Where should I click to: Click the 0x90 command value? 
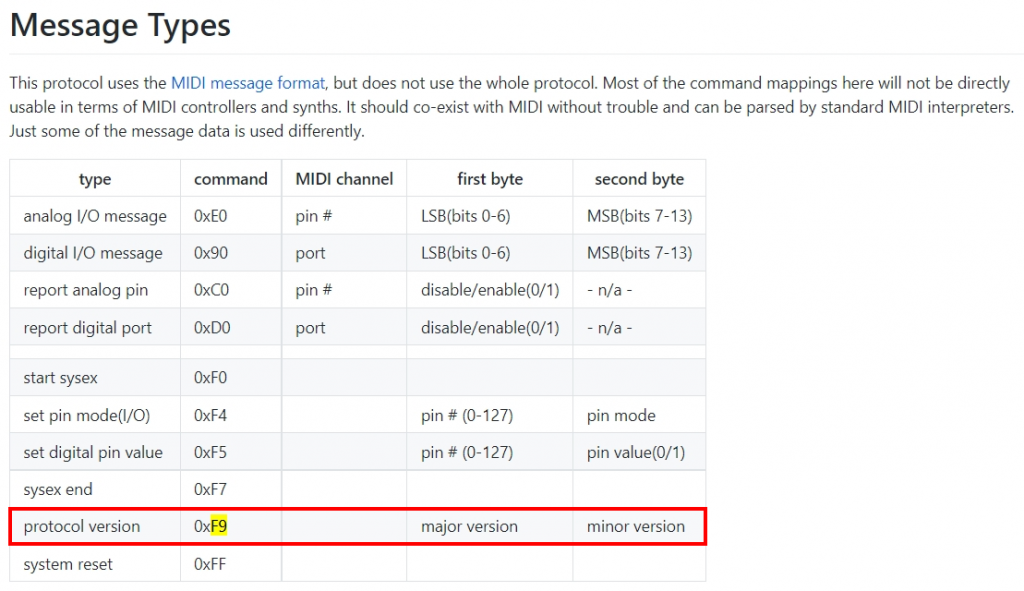point(211,253)
